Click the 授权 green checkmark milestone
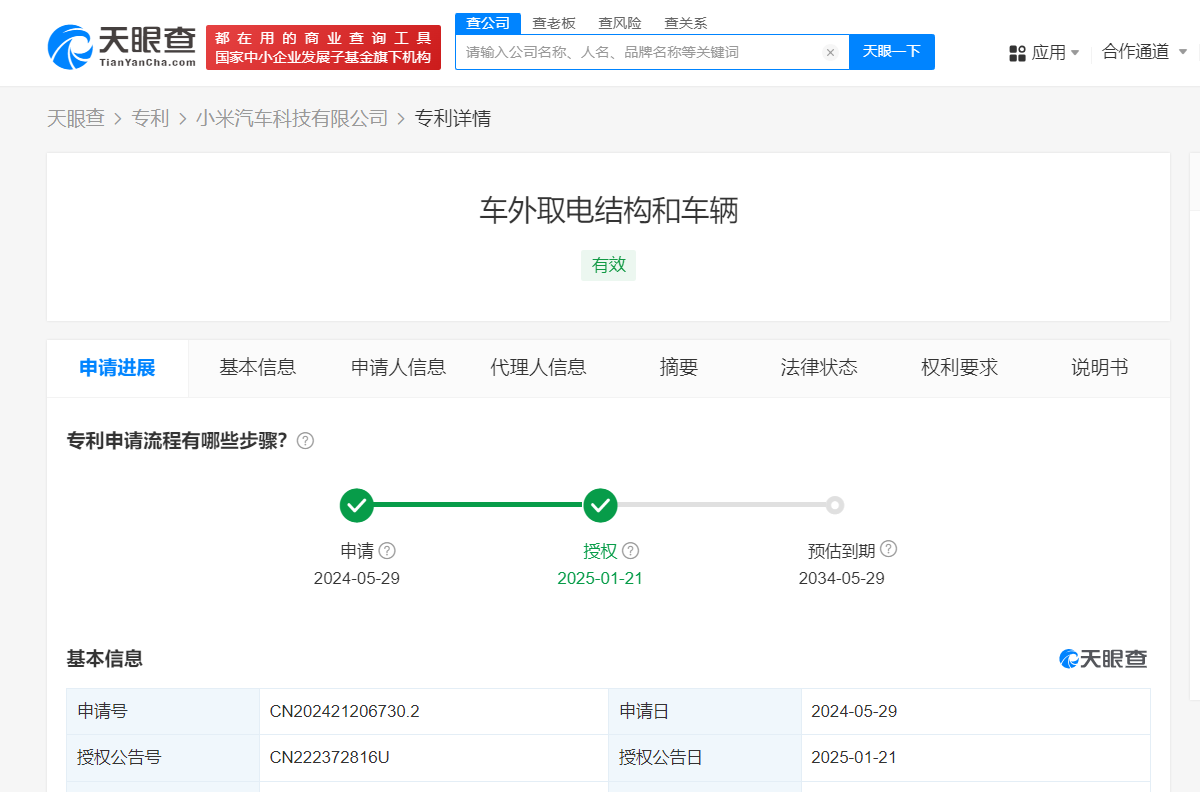Screen dimensions: 1200x792 [x=600, y=506]
